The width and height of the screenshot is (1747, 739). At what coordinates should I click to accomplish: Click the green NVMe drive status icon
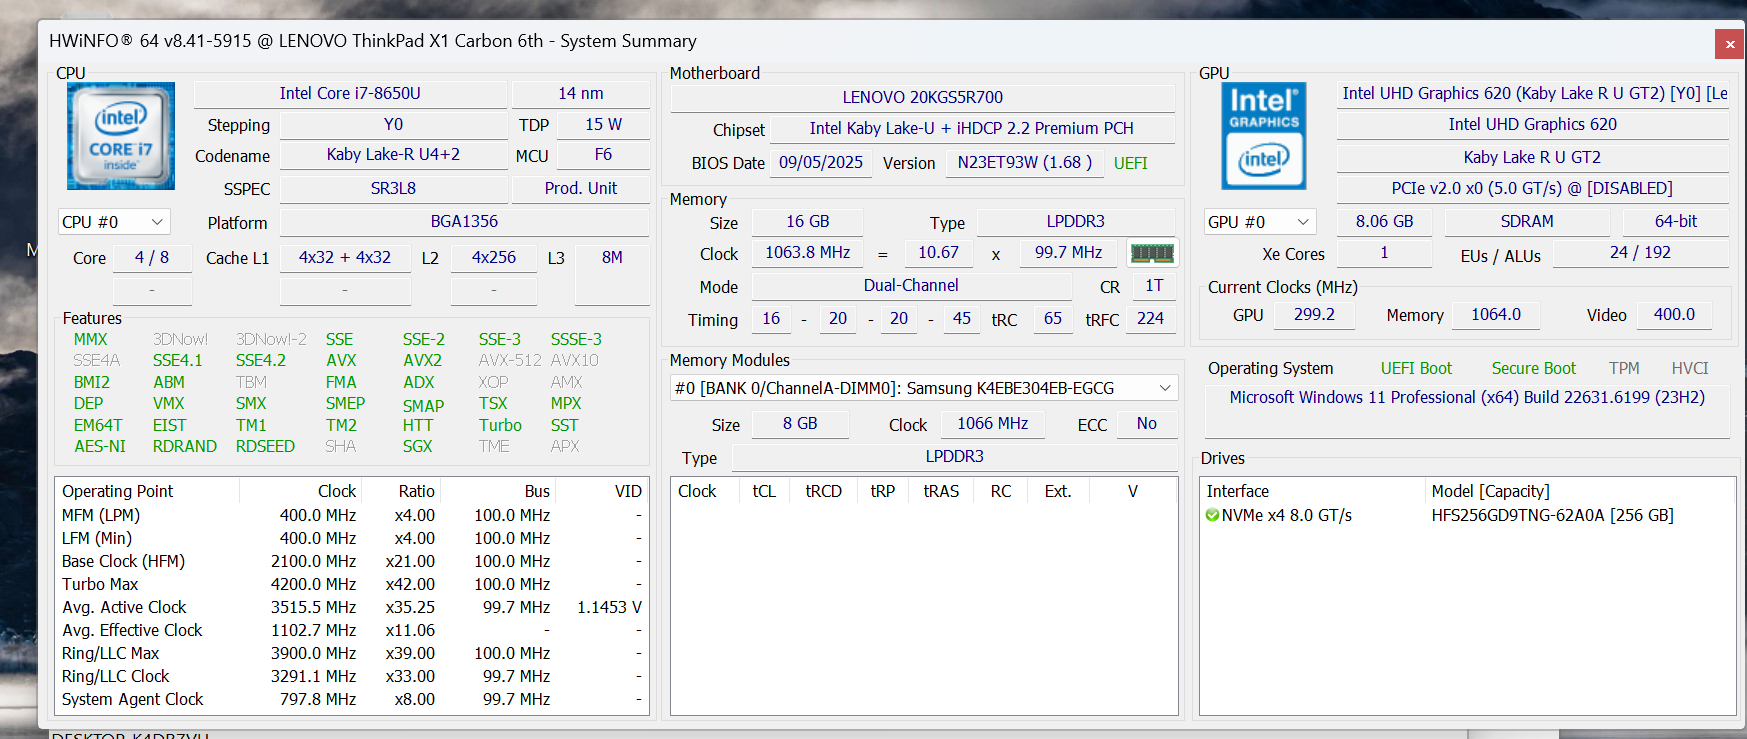(x=1212, y=515)
